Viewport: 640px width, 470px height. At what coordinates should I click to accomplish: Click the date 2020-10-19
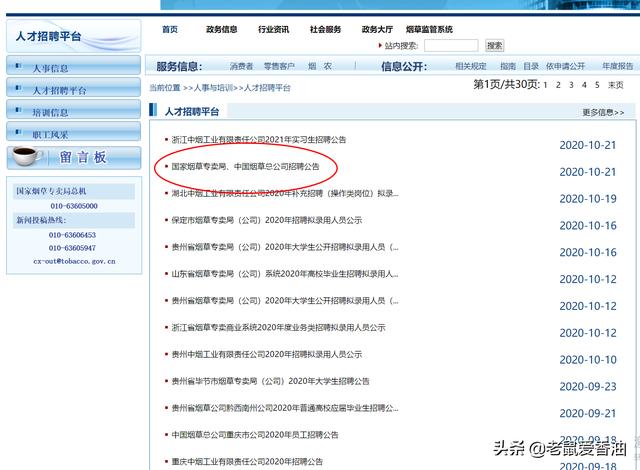588,199
